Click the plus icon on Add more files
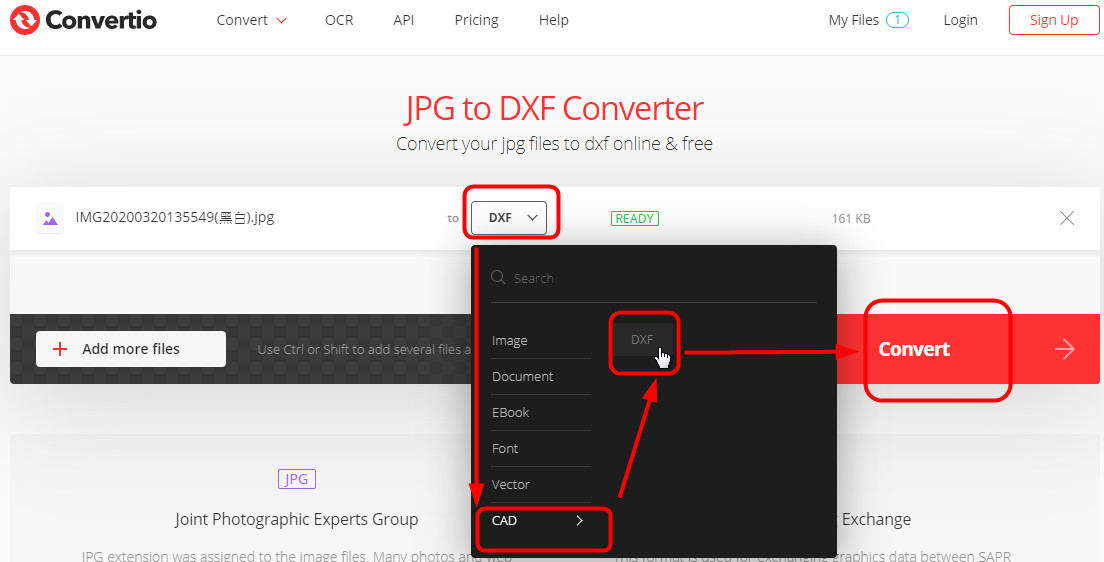 coord(61,349)
